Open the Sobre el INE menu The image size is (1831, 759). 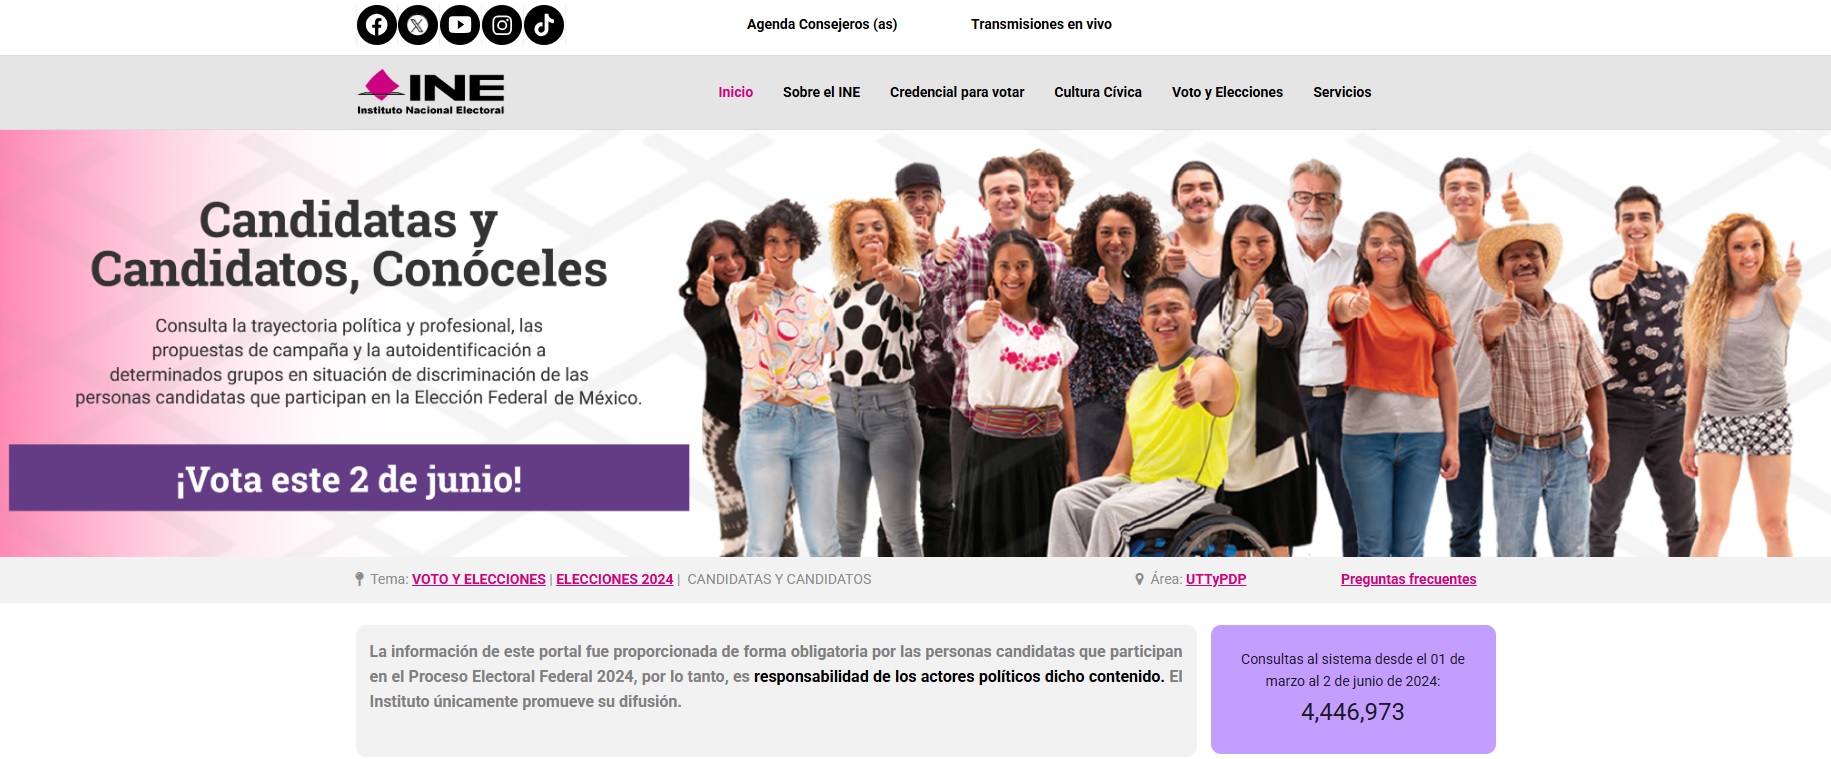point(821,92)
